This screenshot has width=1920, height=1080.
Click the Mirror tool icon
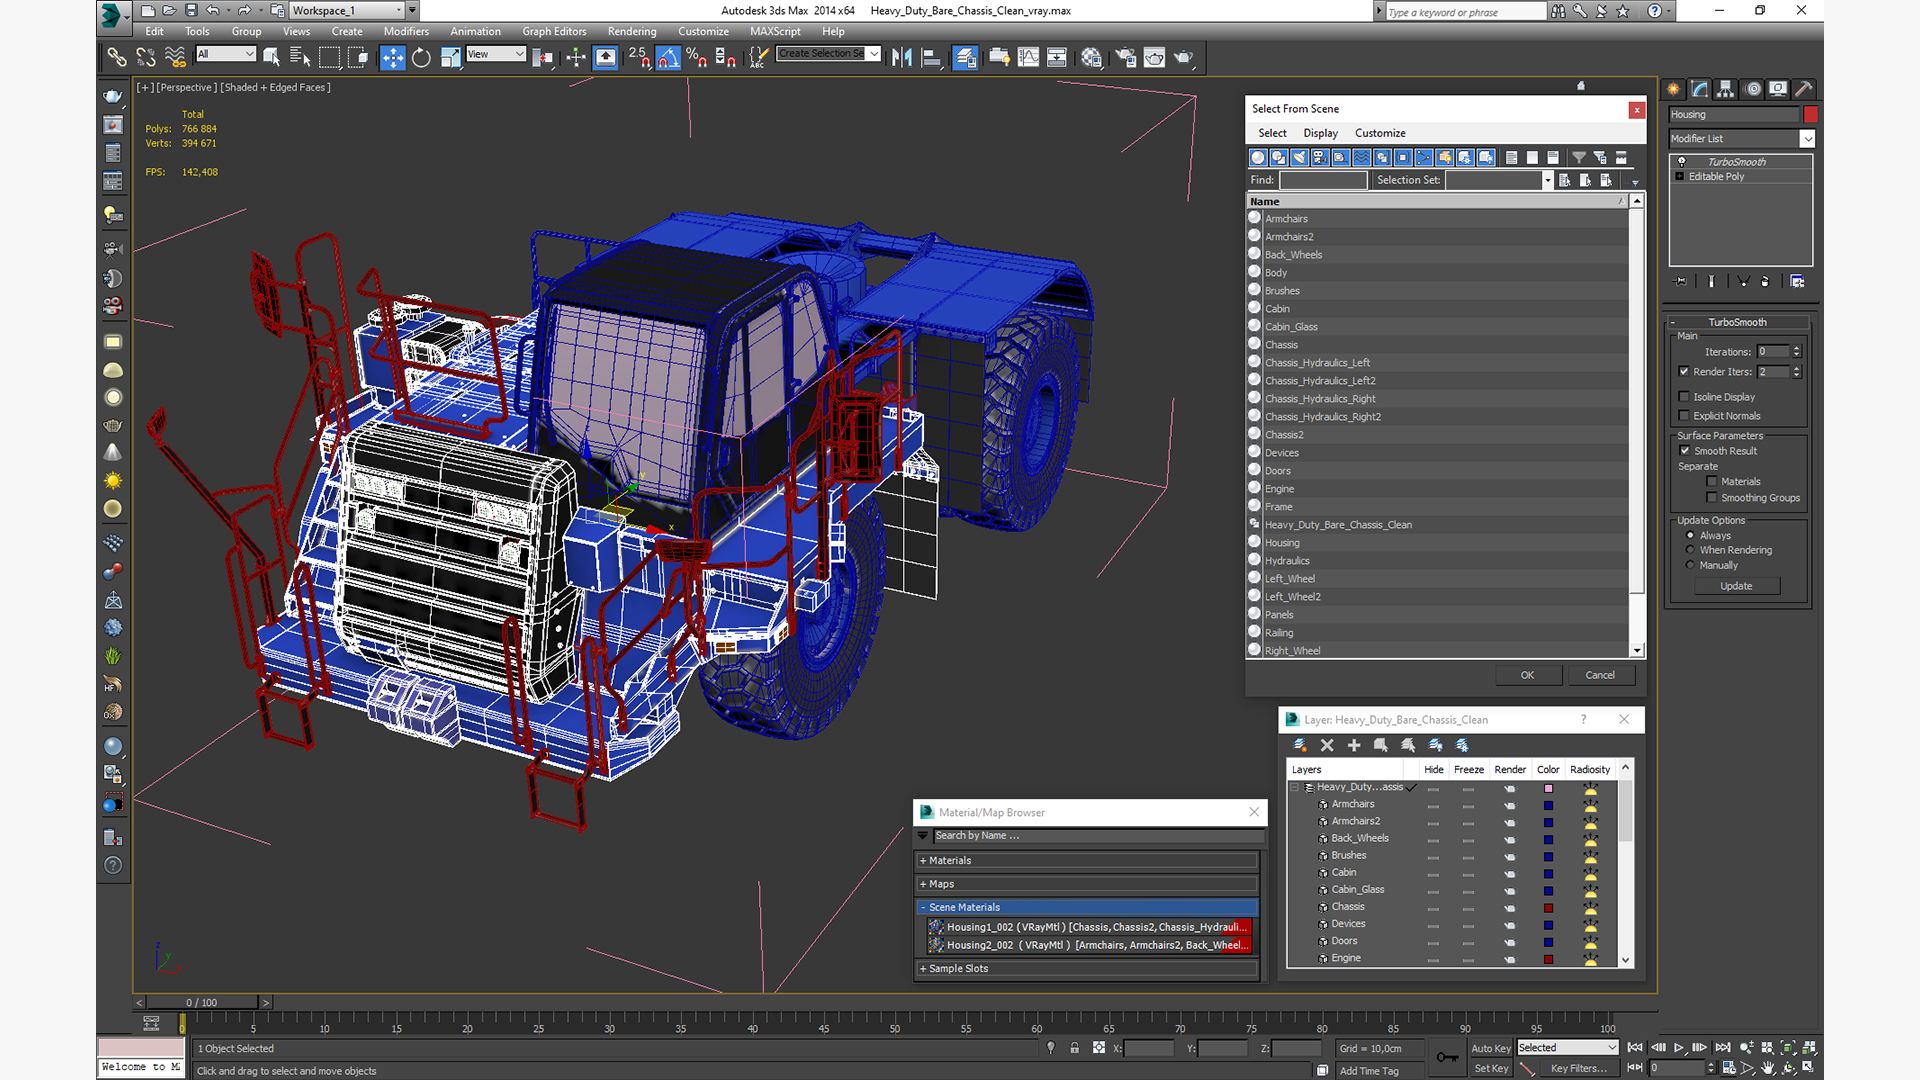coord(902,58)
